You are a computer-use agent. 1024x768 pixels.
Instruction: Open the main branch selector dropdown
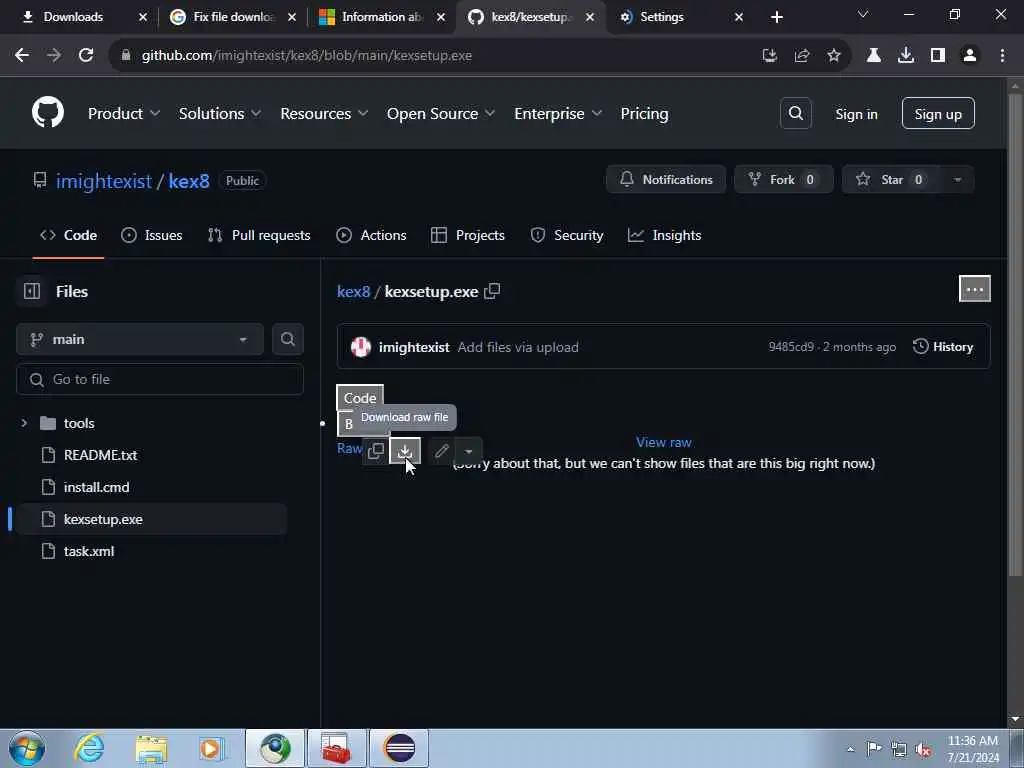(x=140, y=339)
